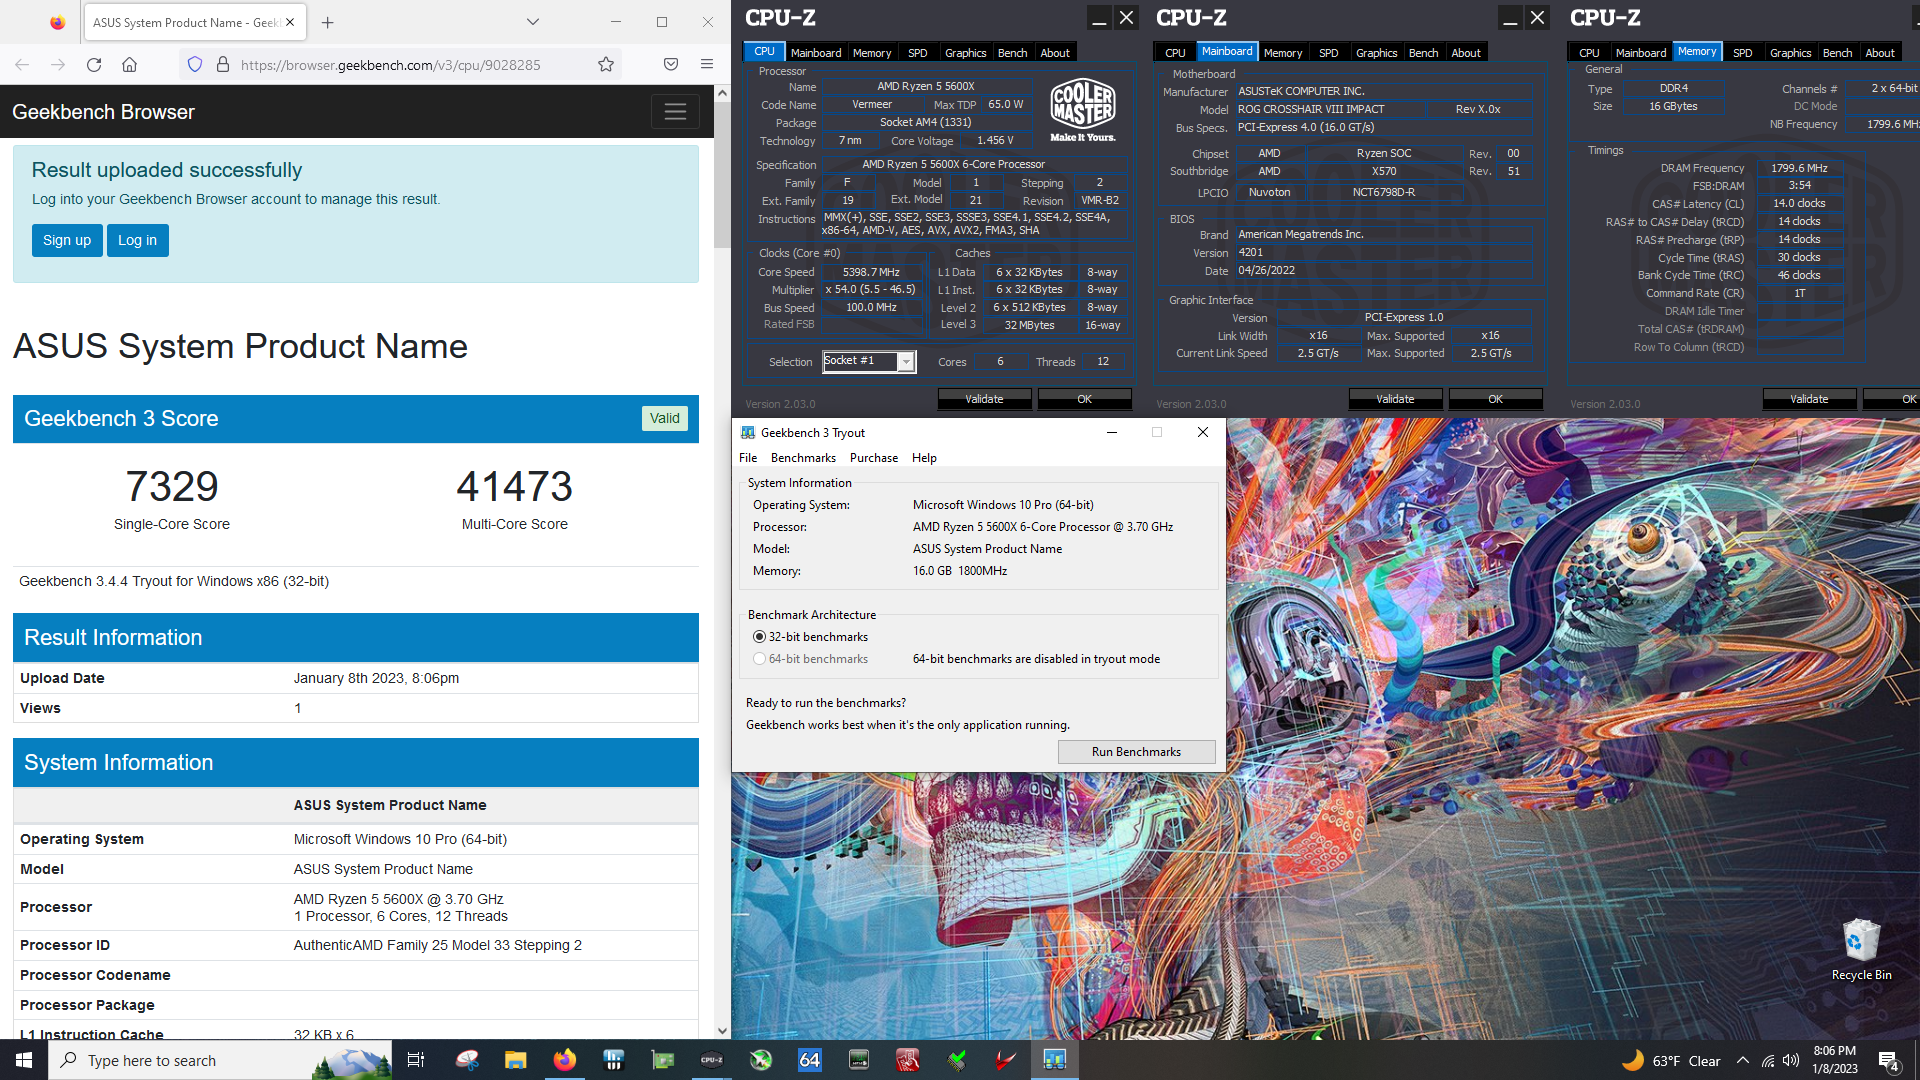
Task: Open Windows Start menu
Action: tap(24, 1060)
